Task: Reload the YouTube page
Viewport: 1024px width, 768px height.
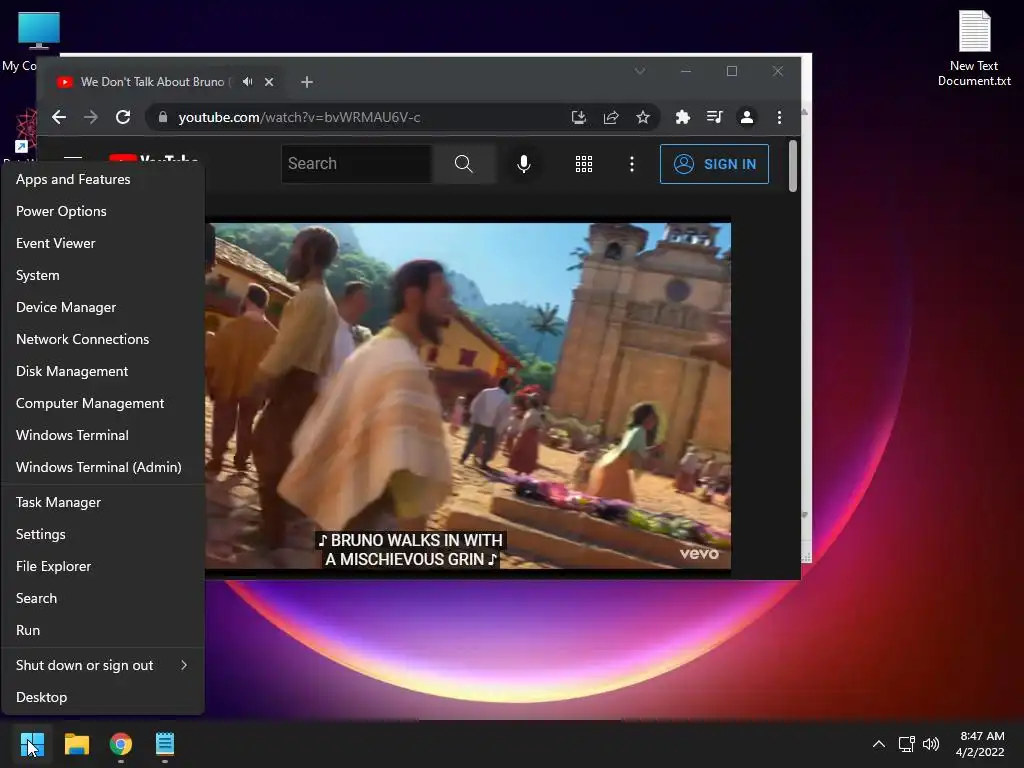Action: tap(123, 117)
